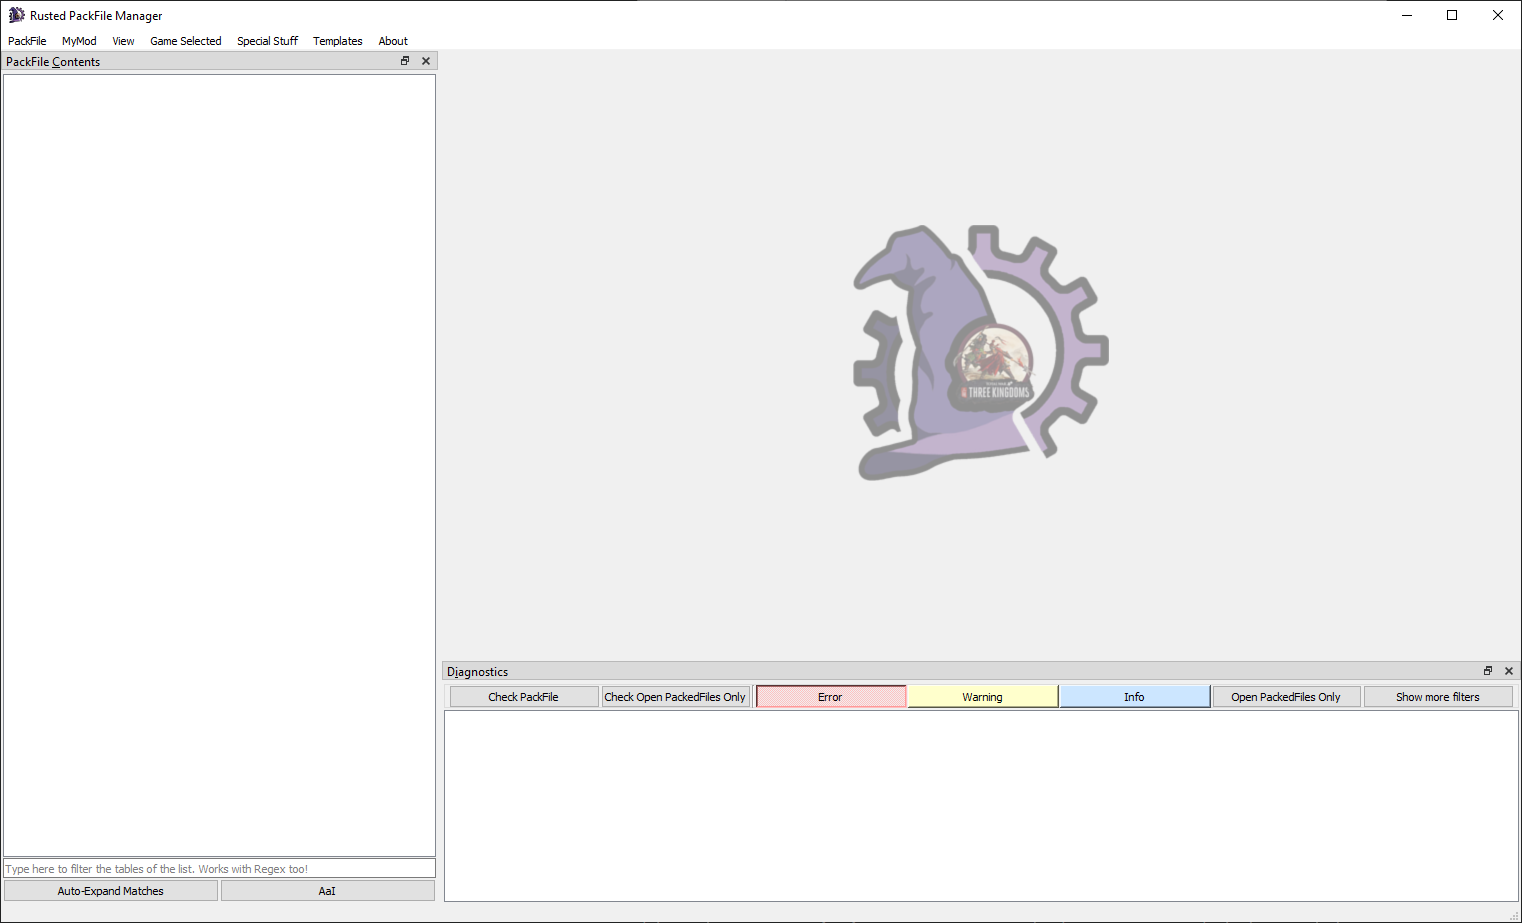Image resolution: width=1522 pixels, height=923 pixels.
Task: Open the View menu
Action: pyautogui.click(x=123, y=41)
